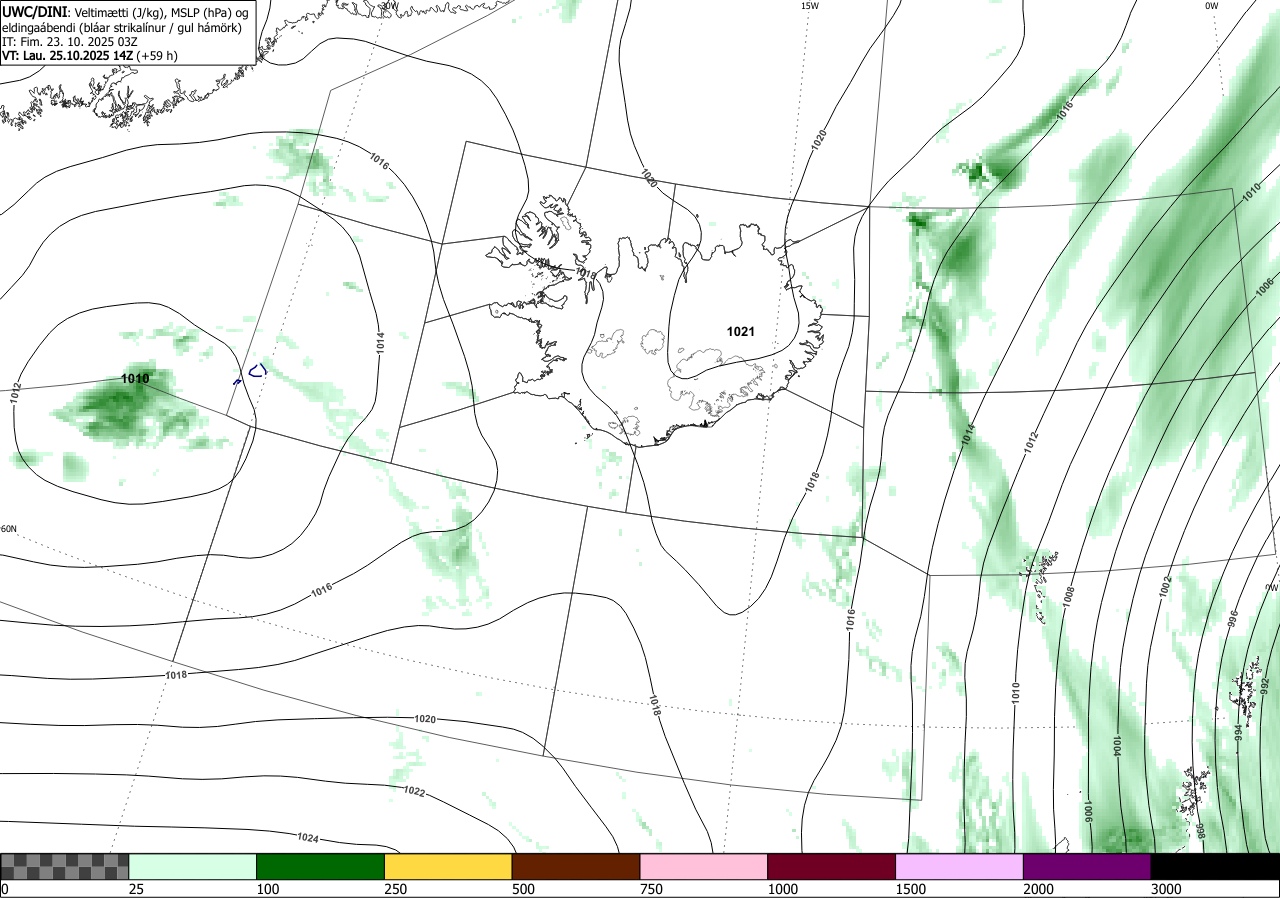Click the legend tick label 3000
Image resolution: width=1280 pixels, height=898 pixels.
[x=1166, y=889]
